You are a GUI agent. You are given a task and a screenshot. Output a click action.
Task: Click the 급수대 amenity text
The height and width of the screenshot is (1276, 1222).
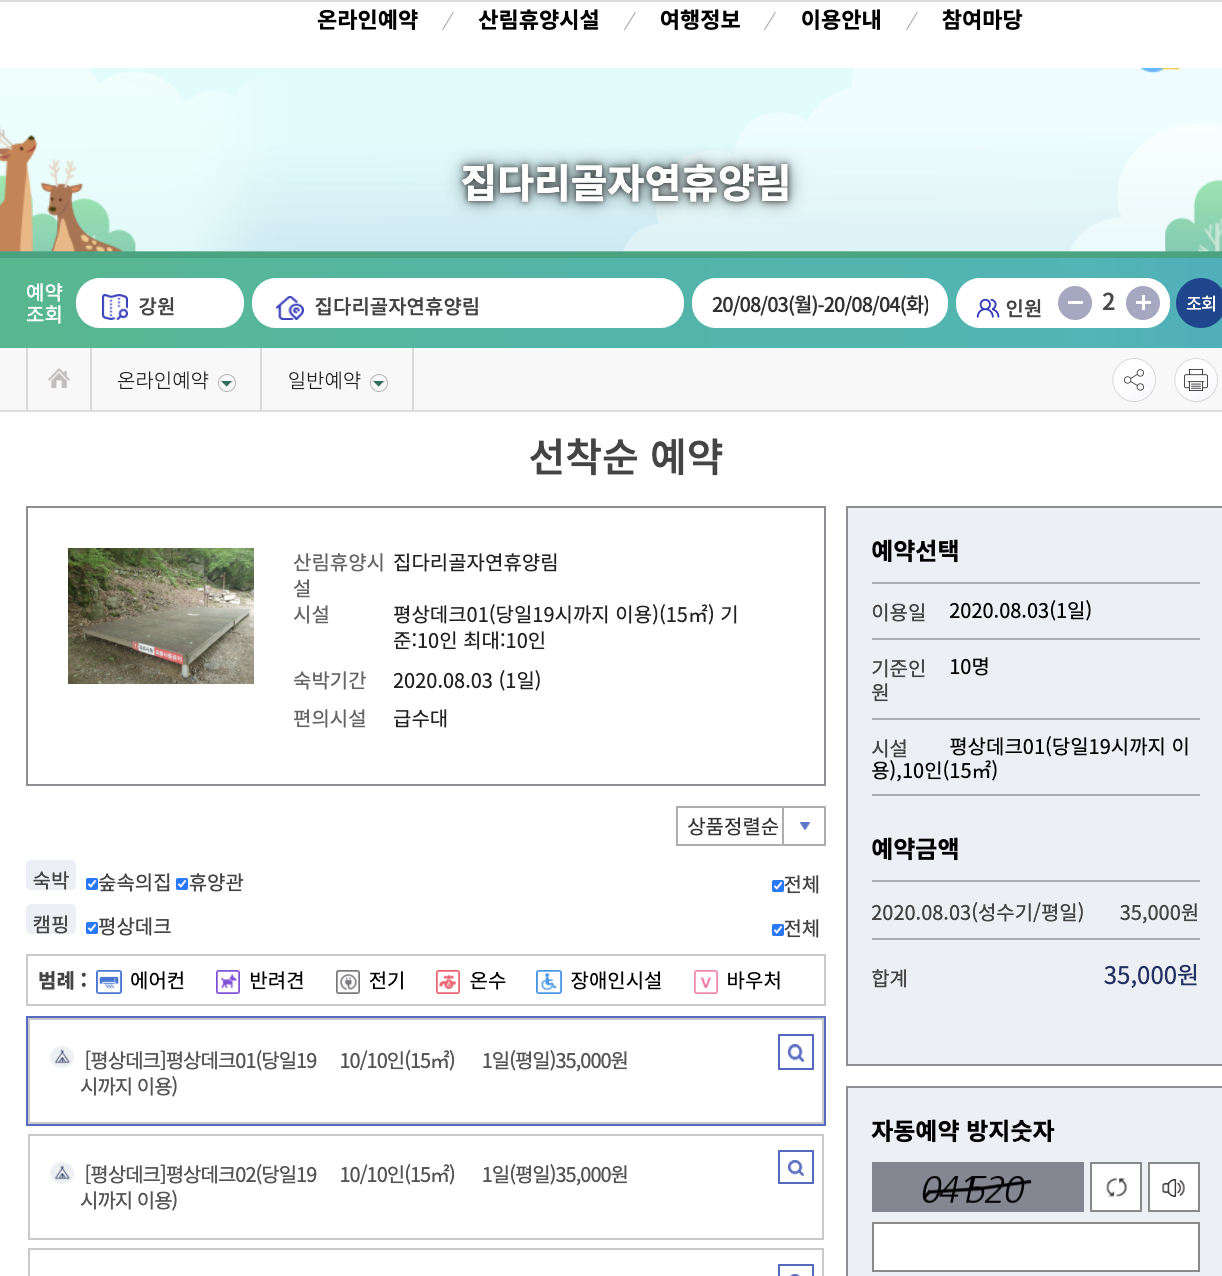[x=420, y=718]
